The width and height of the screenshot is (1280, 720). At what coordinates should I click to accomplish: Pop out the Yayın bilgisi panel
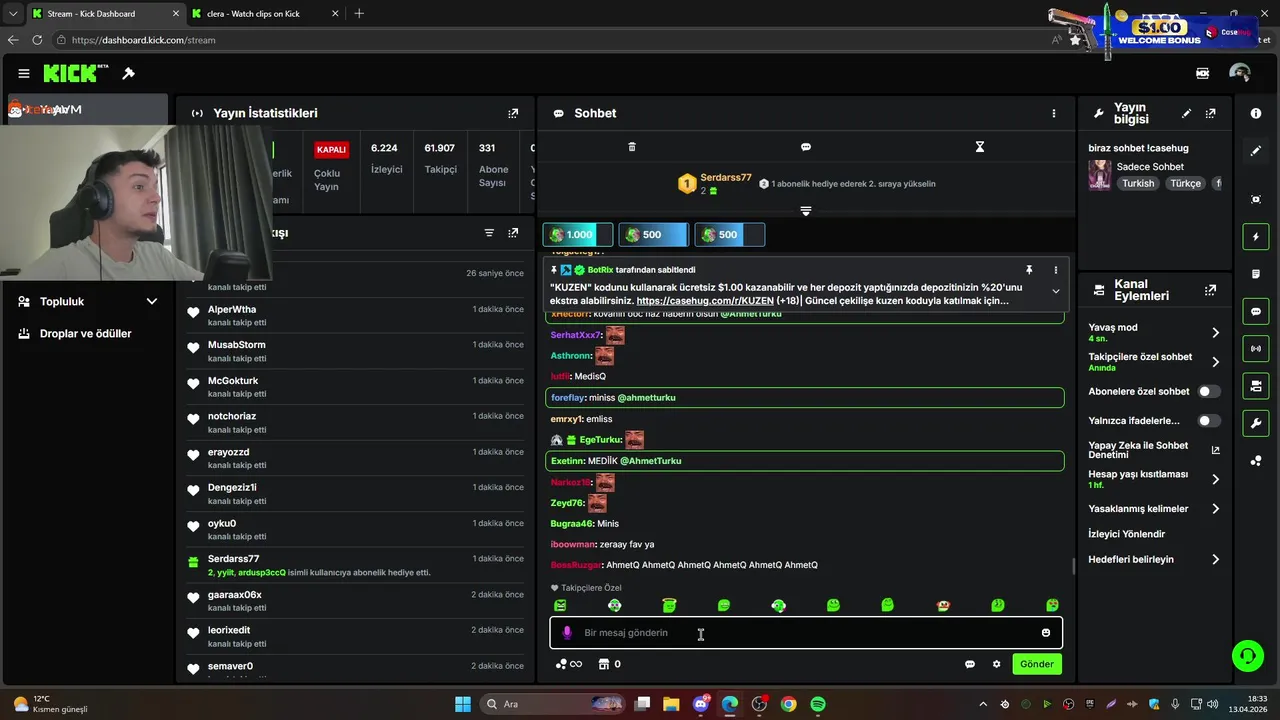pyautogui.click(x=1211, y=114)
